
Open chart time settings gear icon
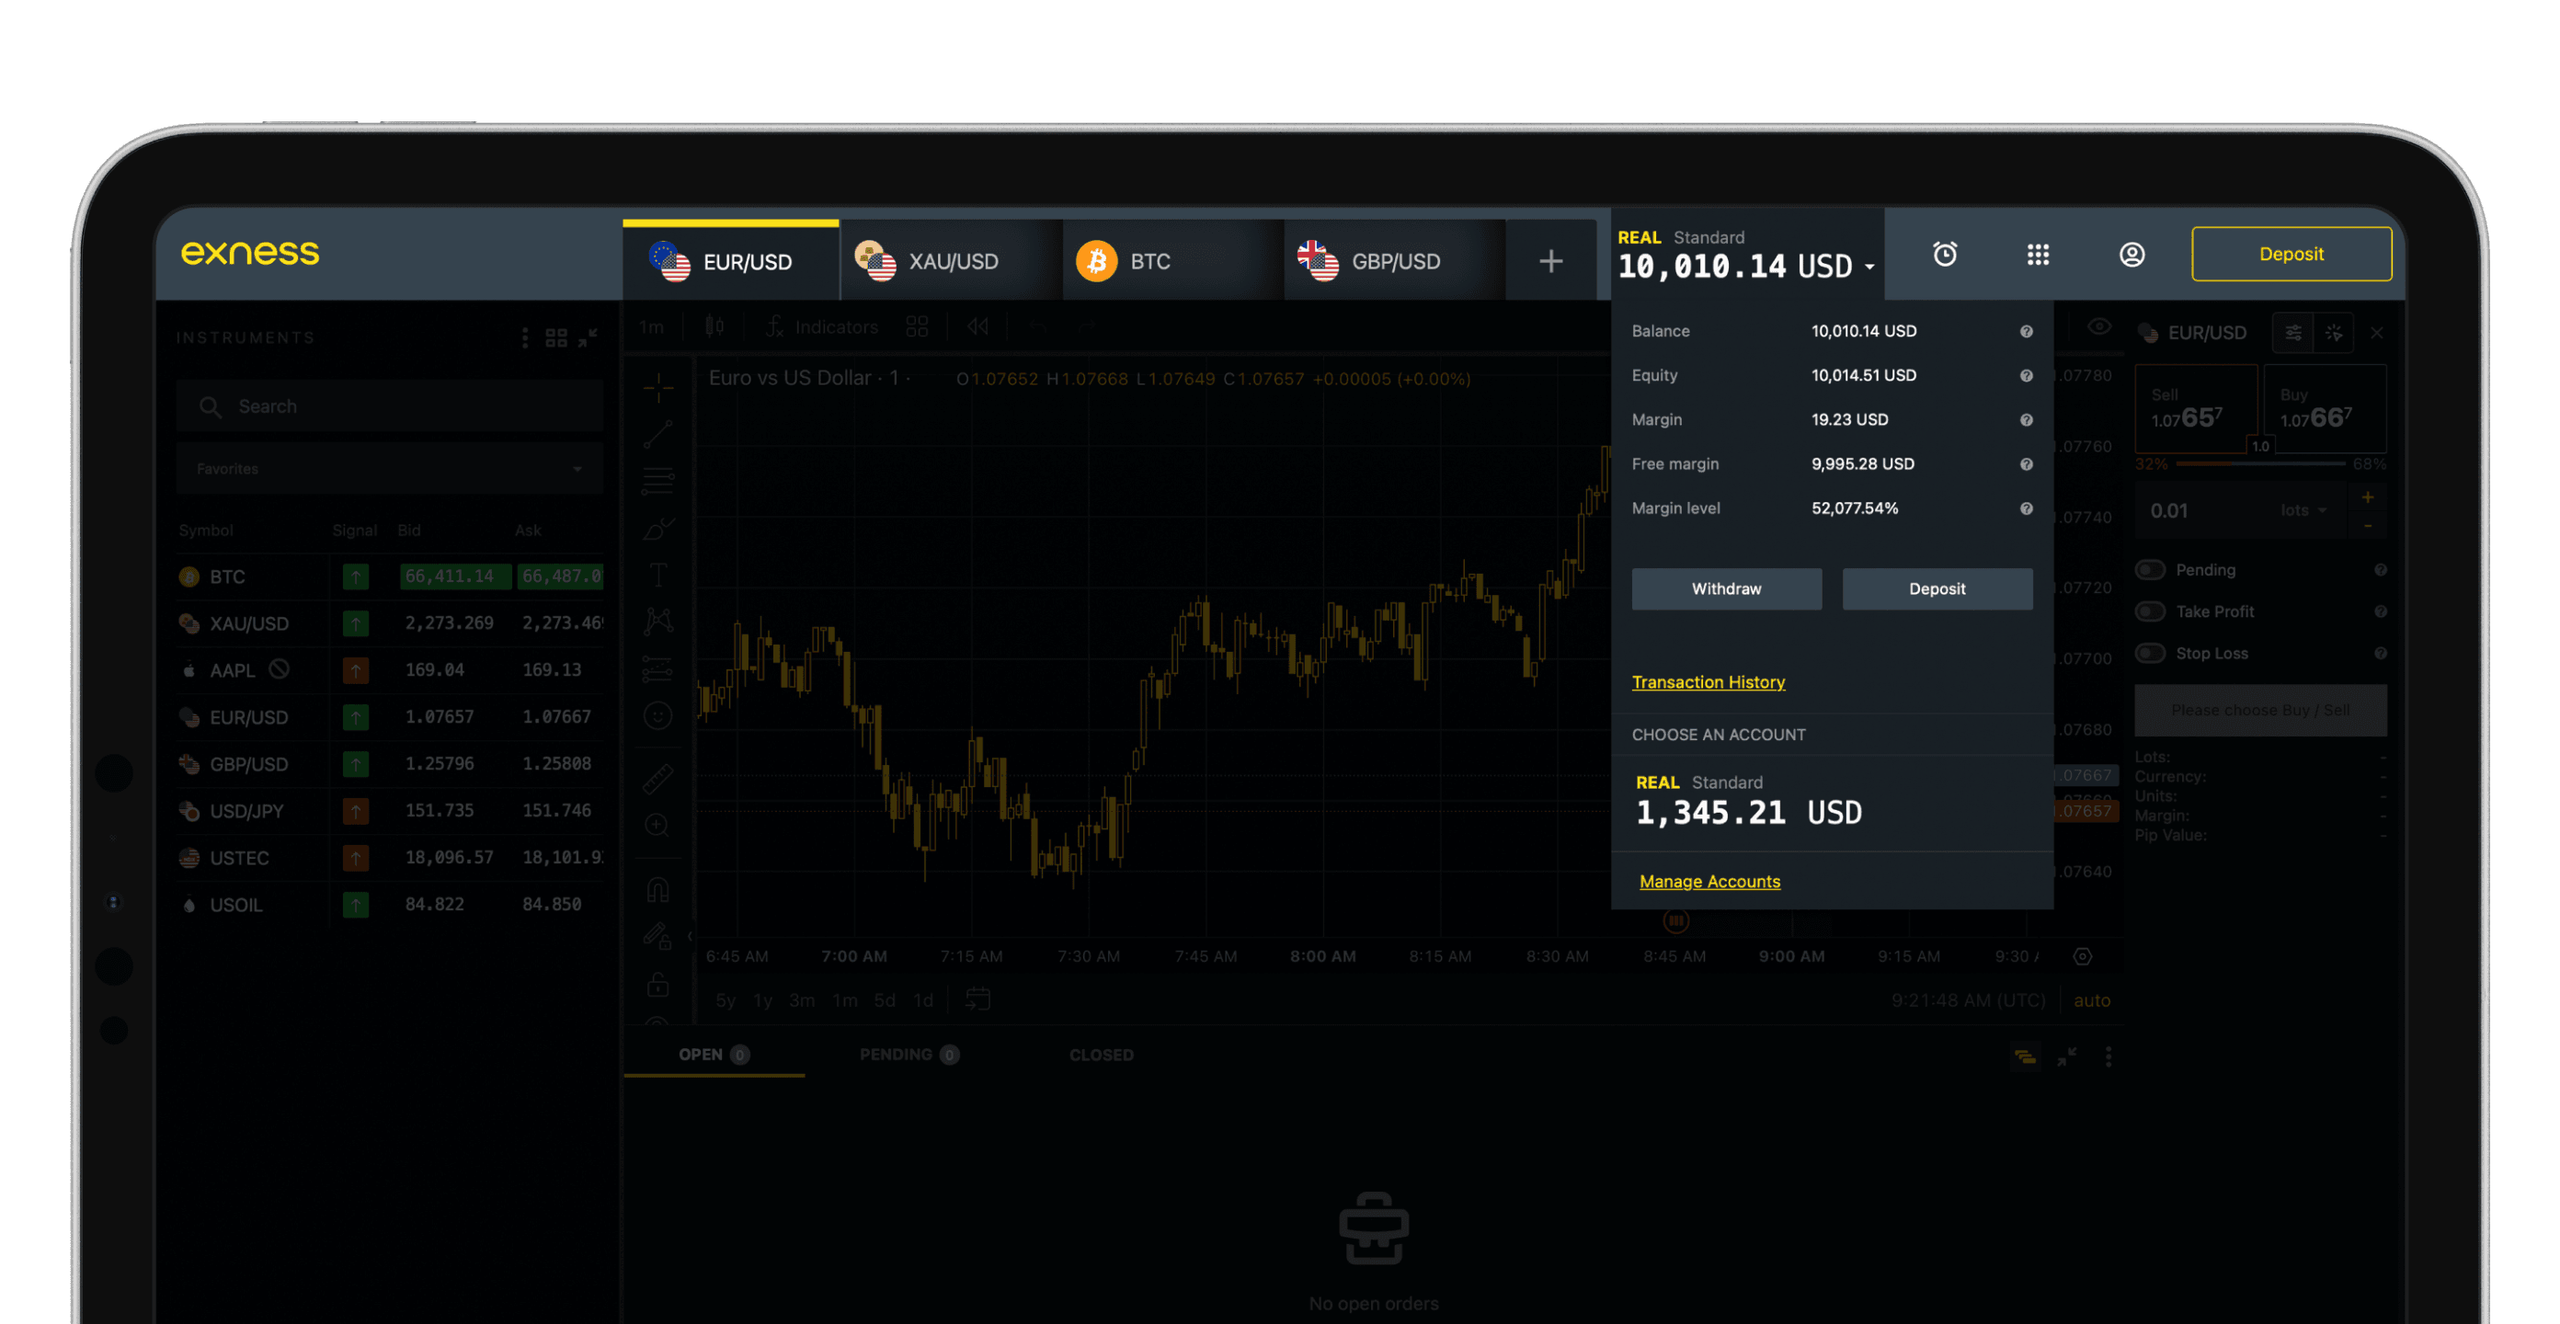point(2082,956)
